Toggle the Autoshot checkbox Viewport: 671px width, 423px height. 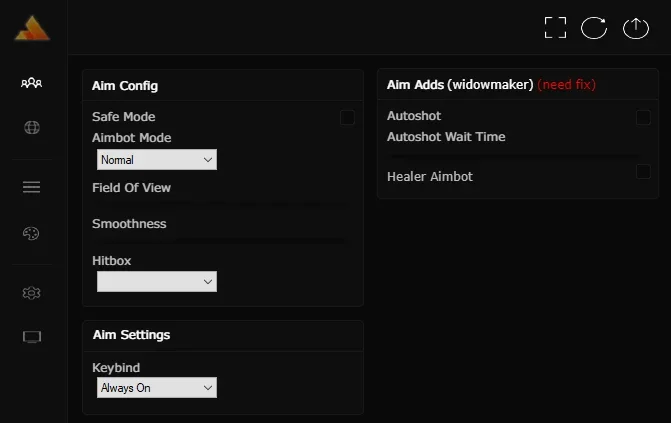643,117
